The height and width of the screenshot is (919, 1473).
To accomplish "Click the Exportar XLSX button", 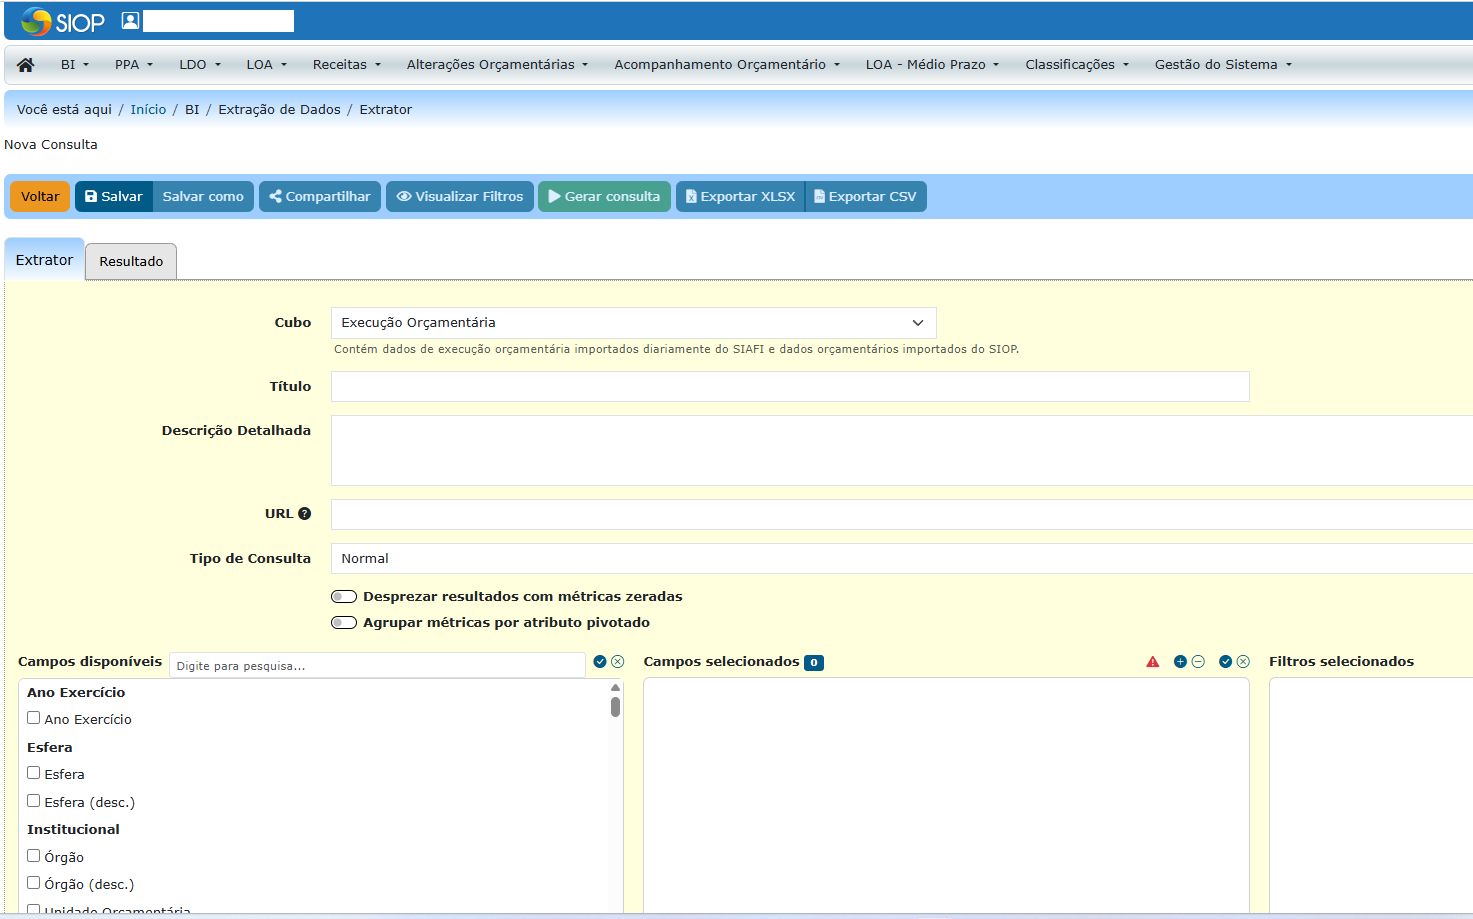I will (740, 196).
